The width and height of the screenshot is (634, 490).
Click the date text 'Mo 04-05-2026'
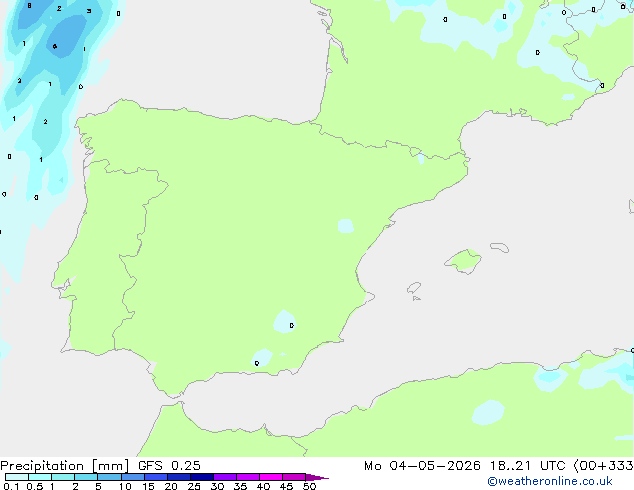click(x=422, y=466)
